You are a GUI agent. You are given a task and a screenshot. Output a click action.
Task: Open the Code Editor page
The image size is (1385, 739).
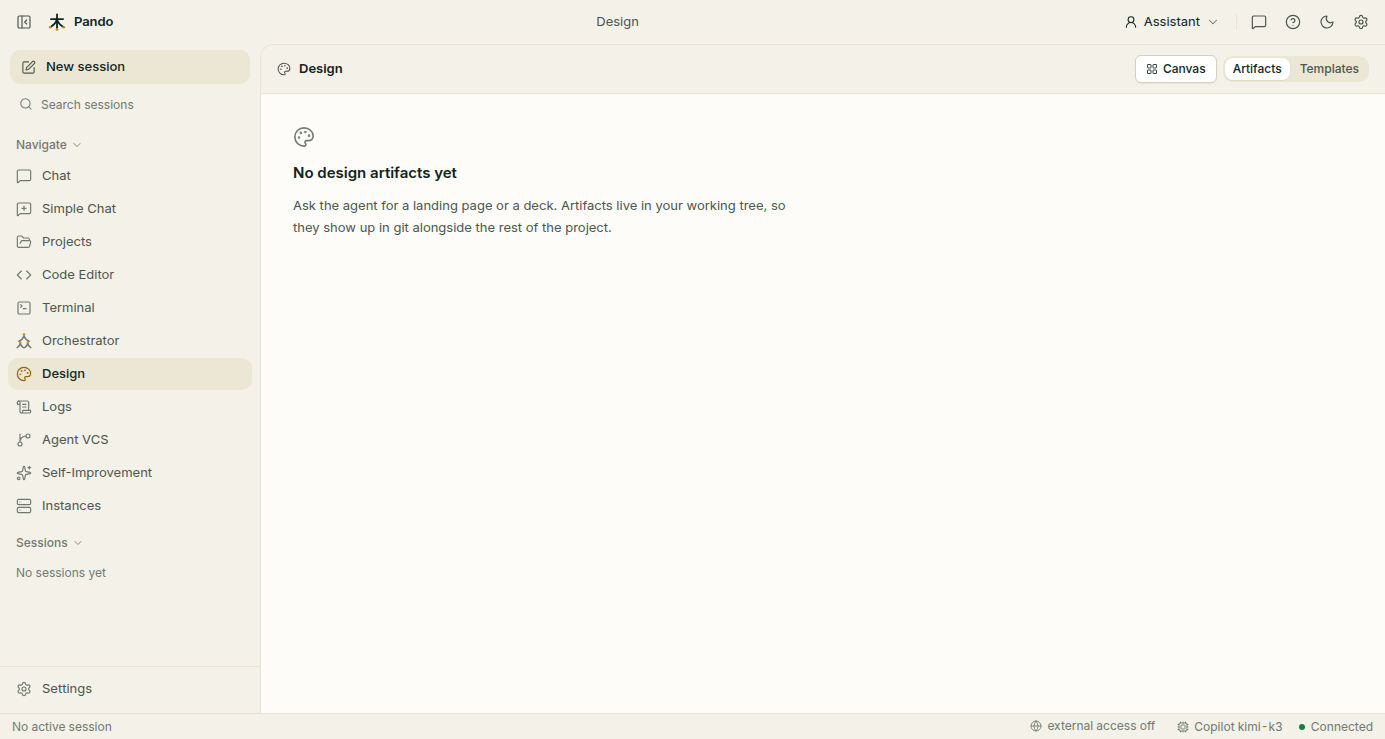[x=130, y=275]
